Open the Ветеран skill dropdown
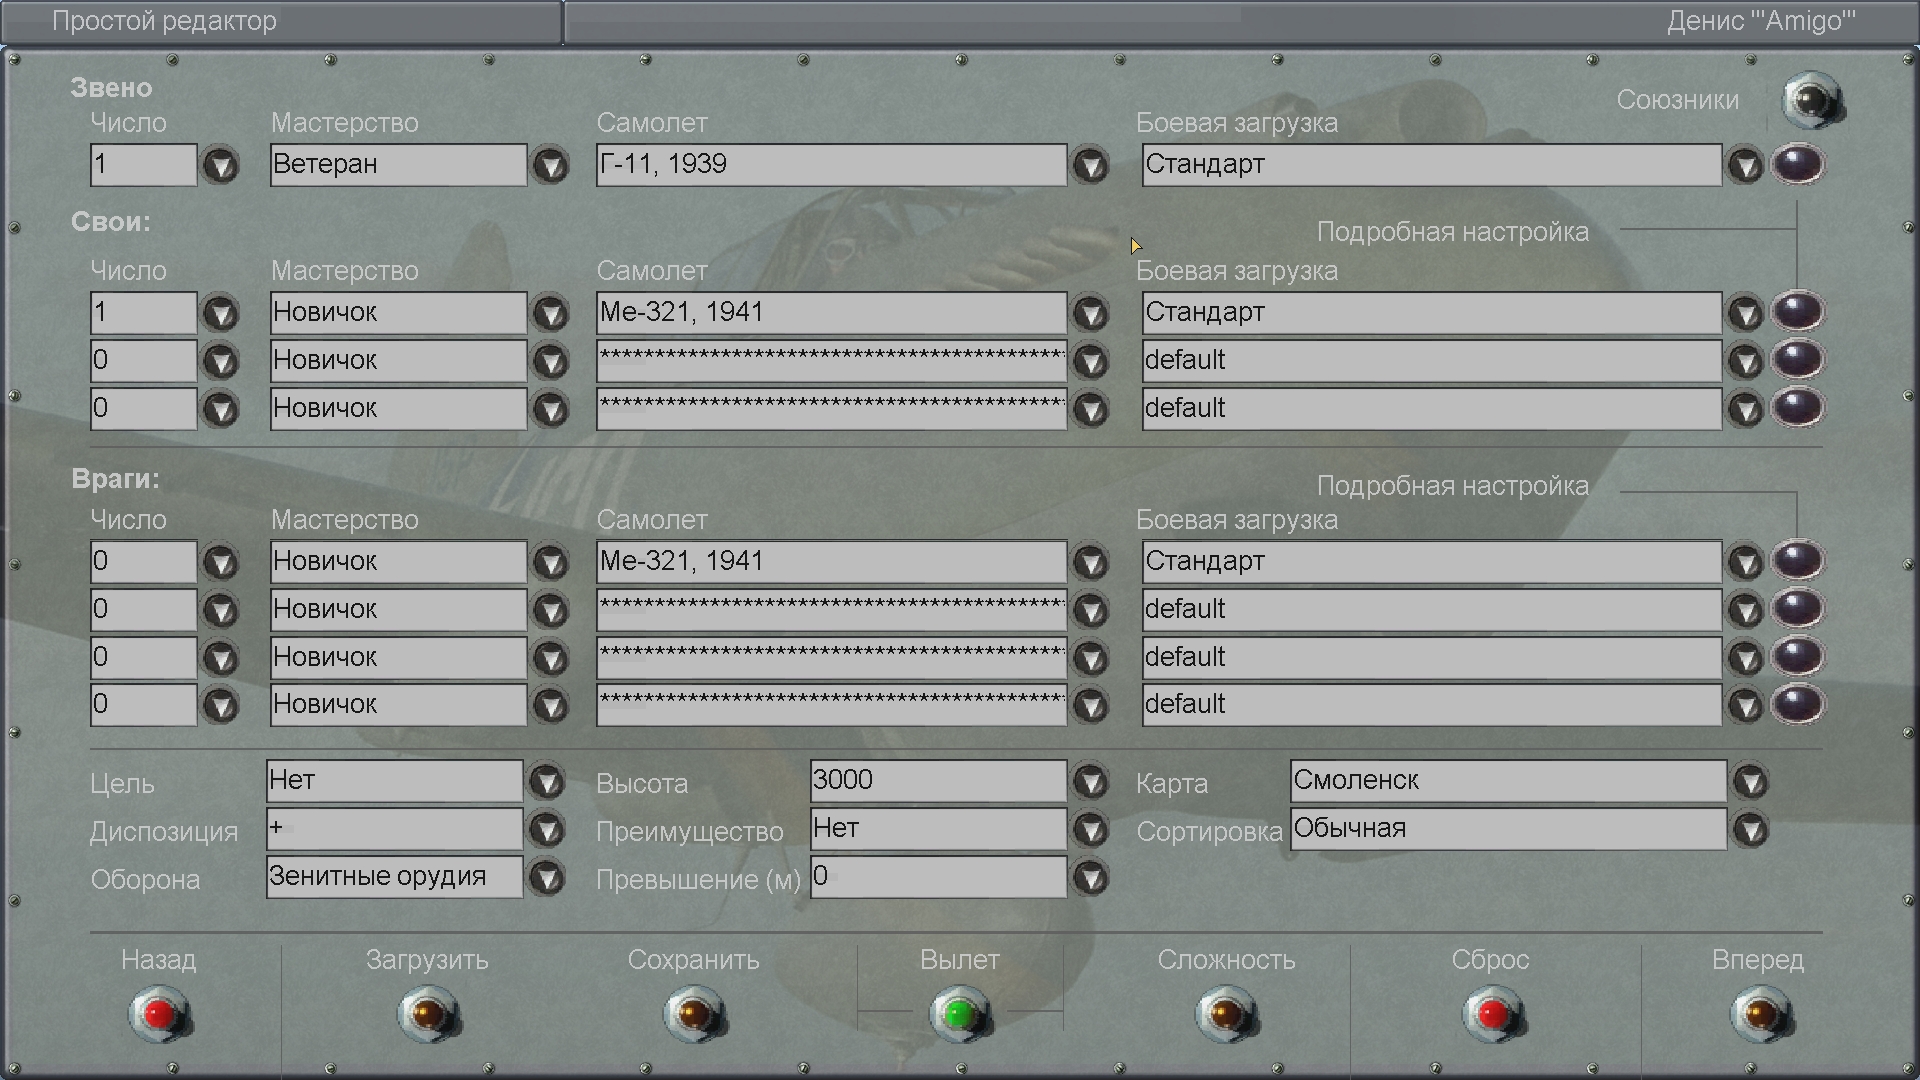Viewport: 1920px width, 1080px height. [550, 165]
